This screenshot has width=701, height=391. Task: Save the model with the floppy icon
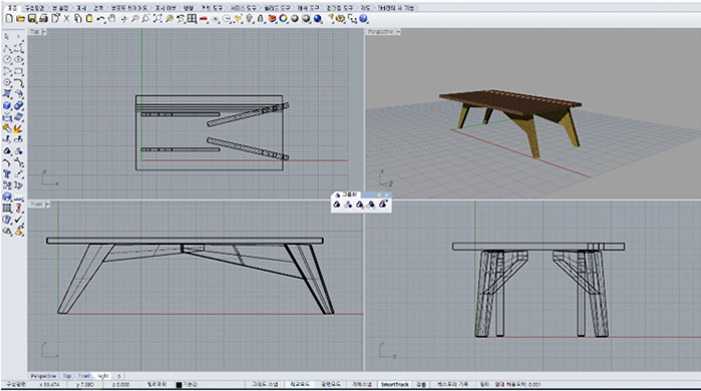32,18
